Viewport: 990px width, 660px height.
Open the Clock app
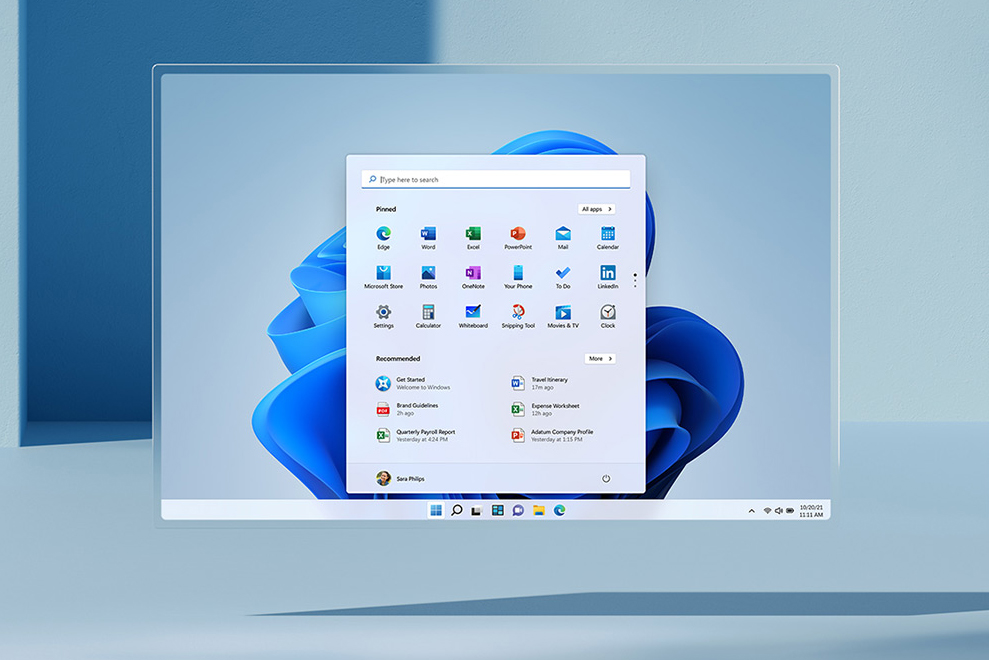[x=607, y=316]
